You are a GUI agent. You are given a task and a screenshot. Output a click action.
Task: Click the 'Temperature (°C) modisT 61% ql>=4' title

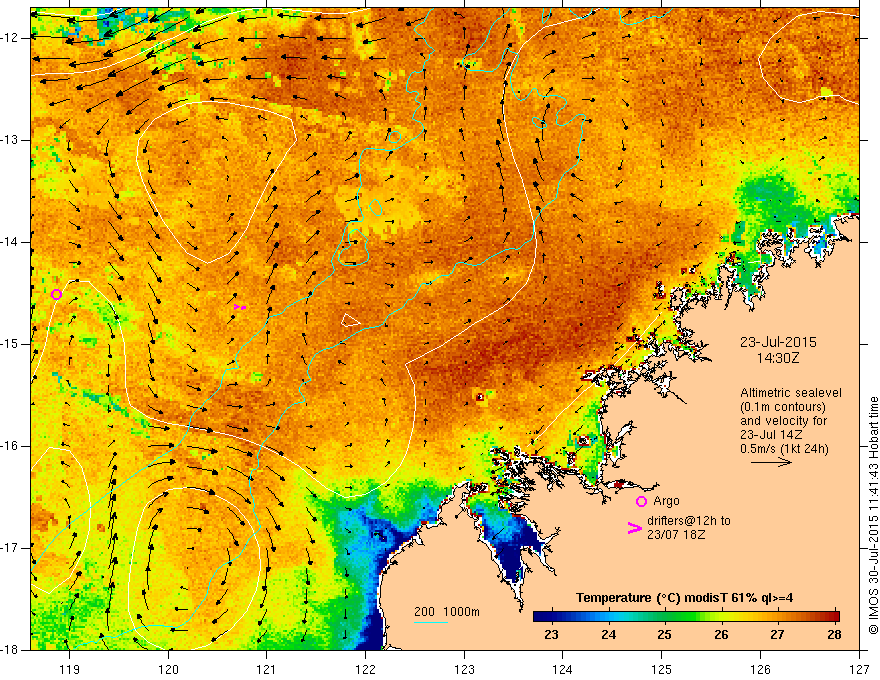click(684, 598)
